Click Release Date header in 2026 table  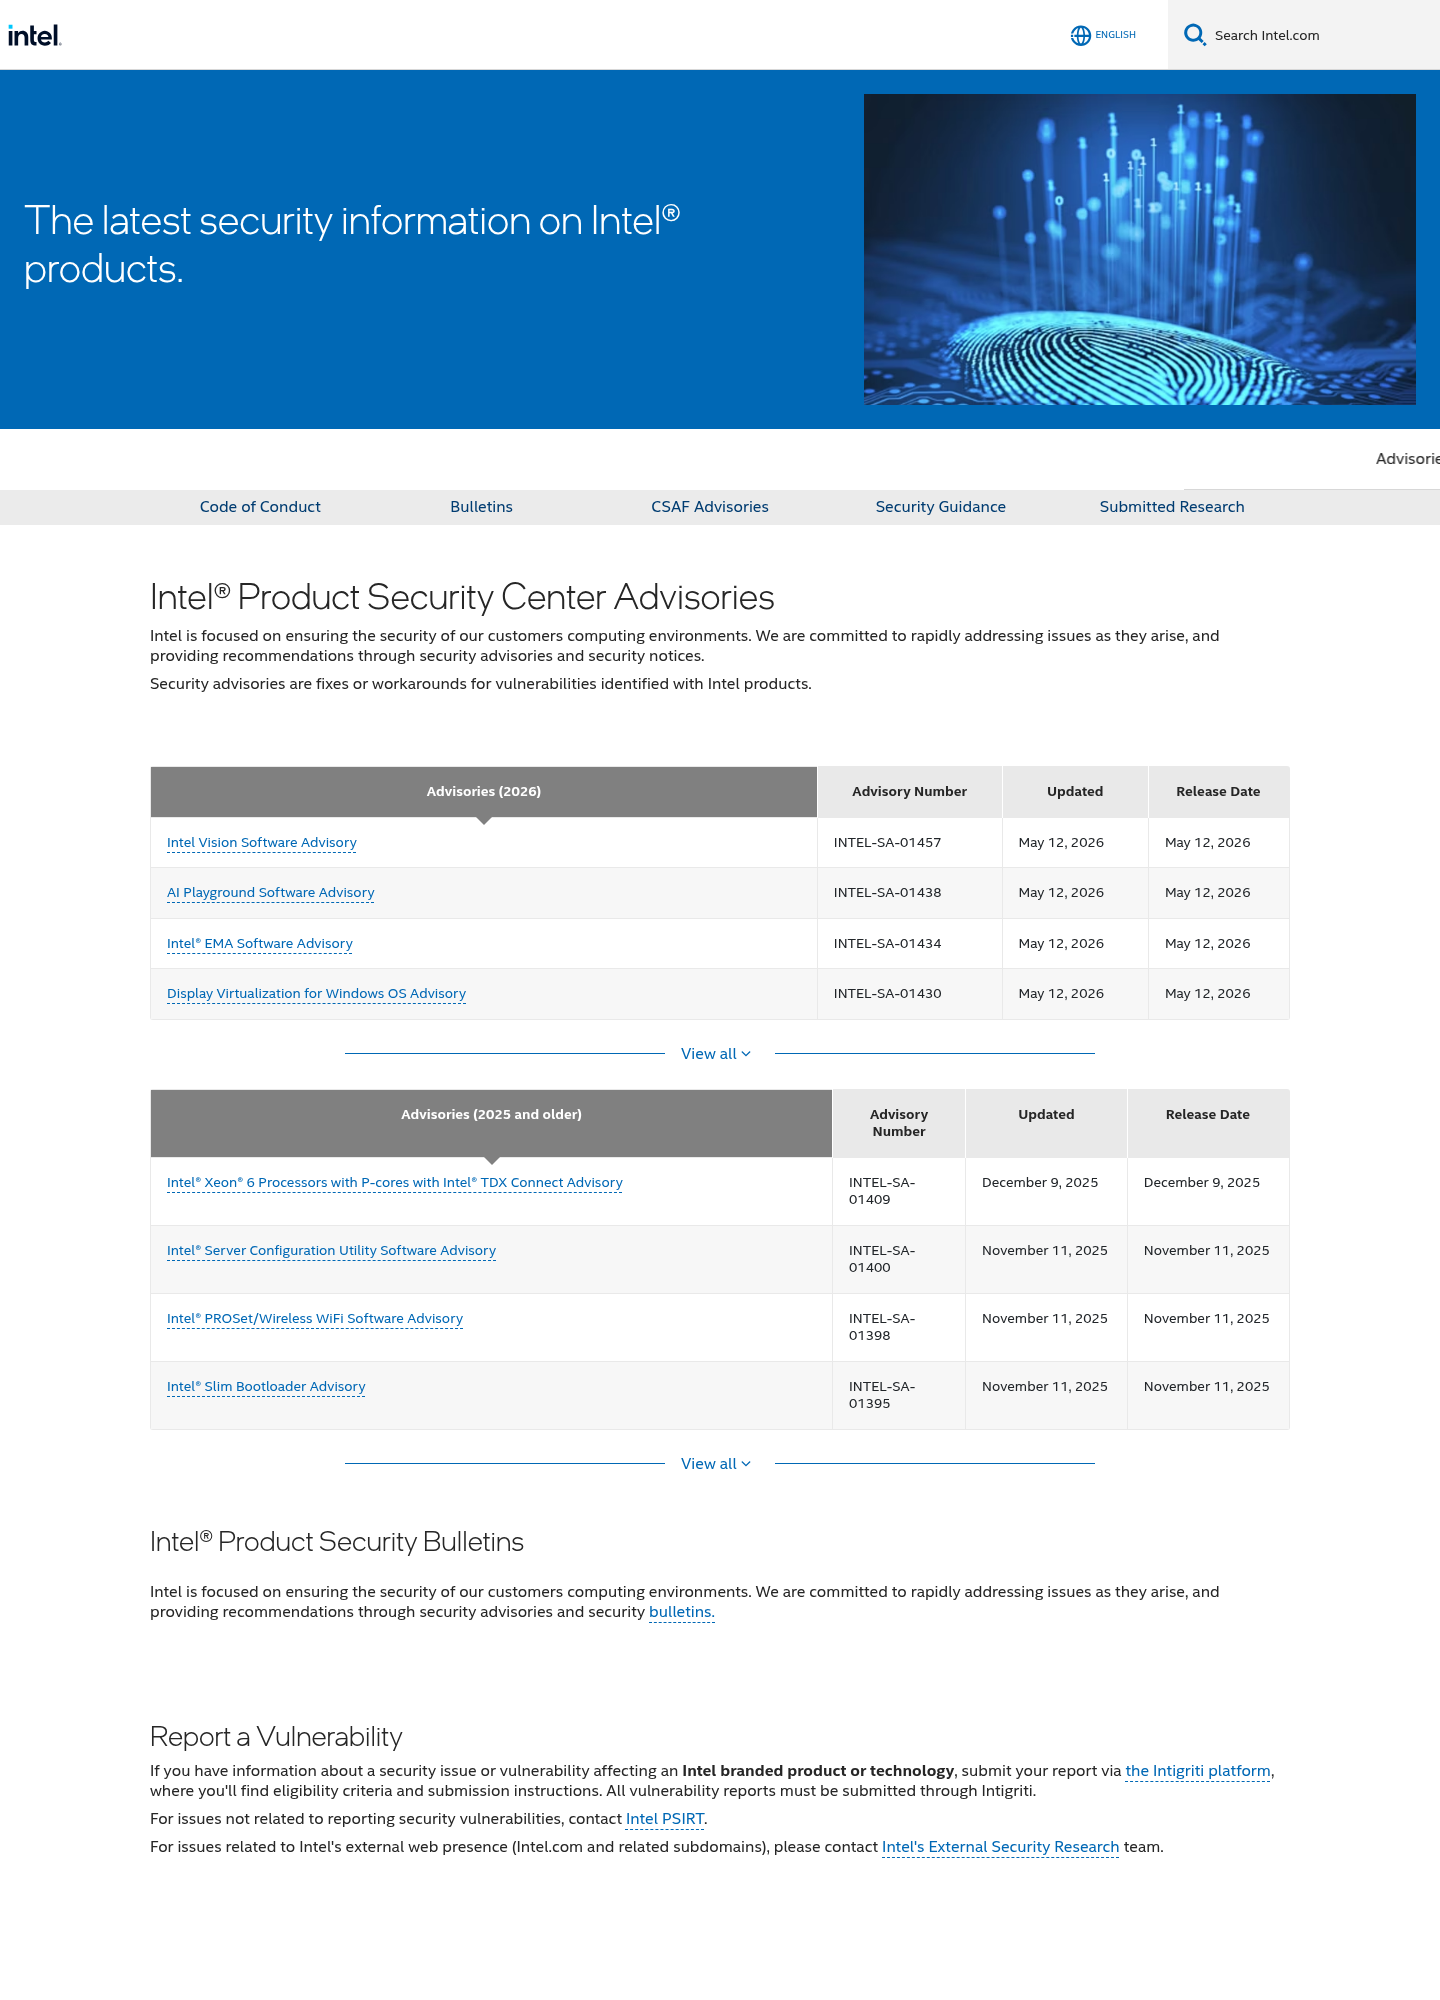[x=1218, y=792]
